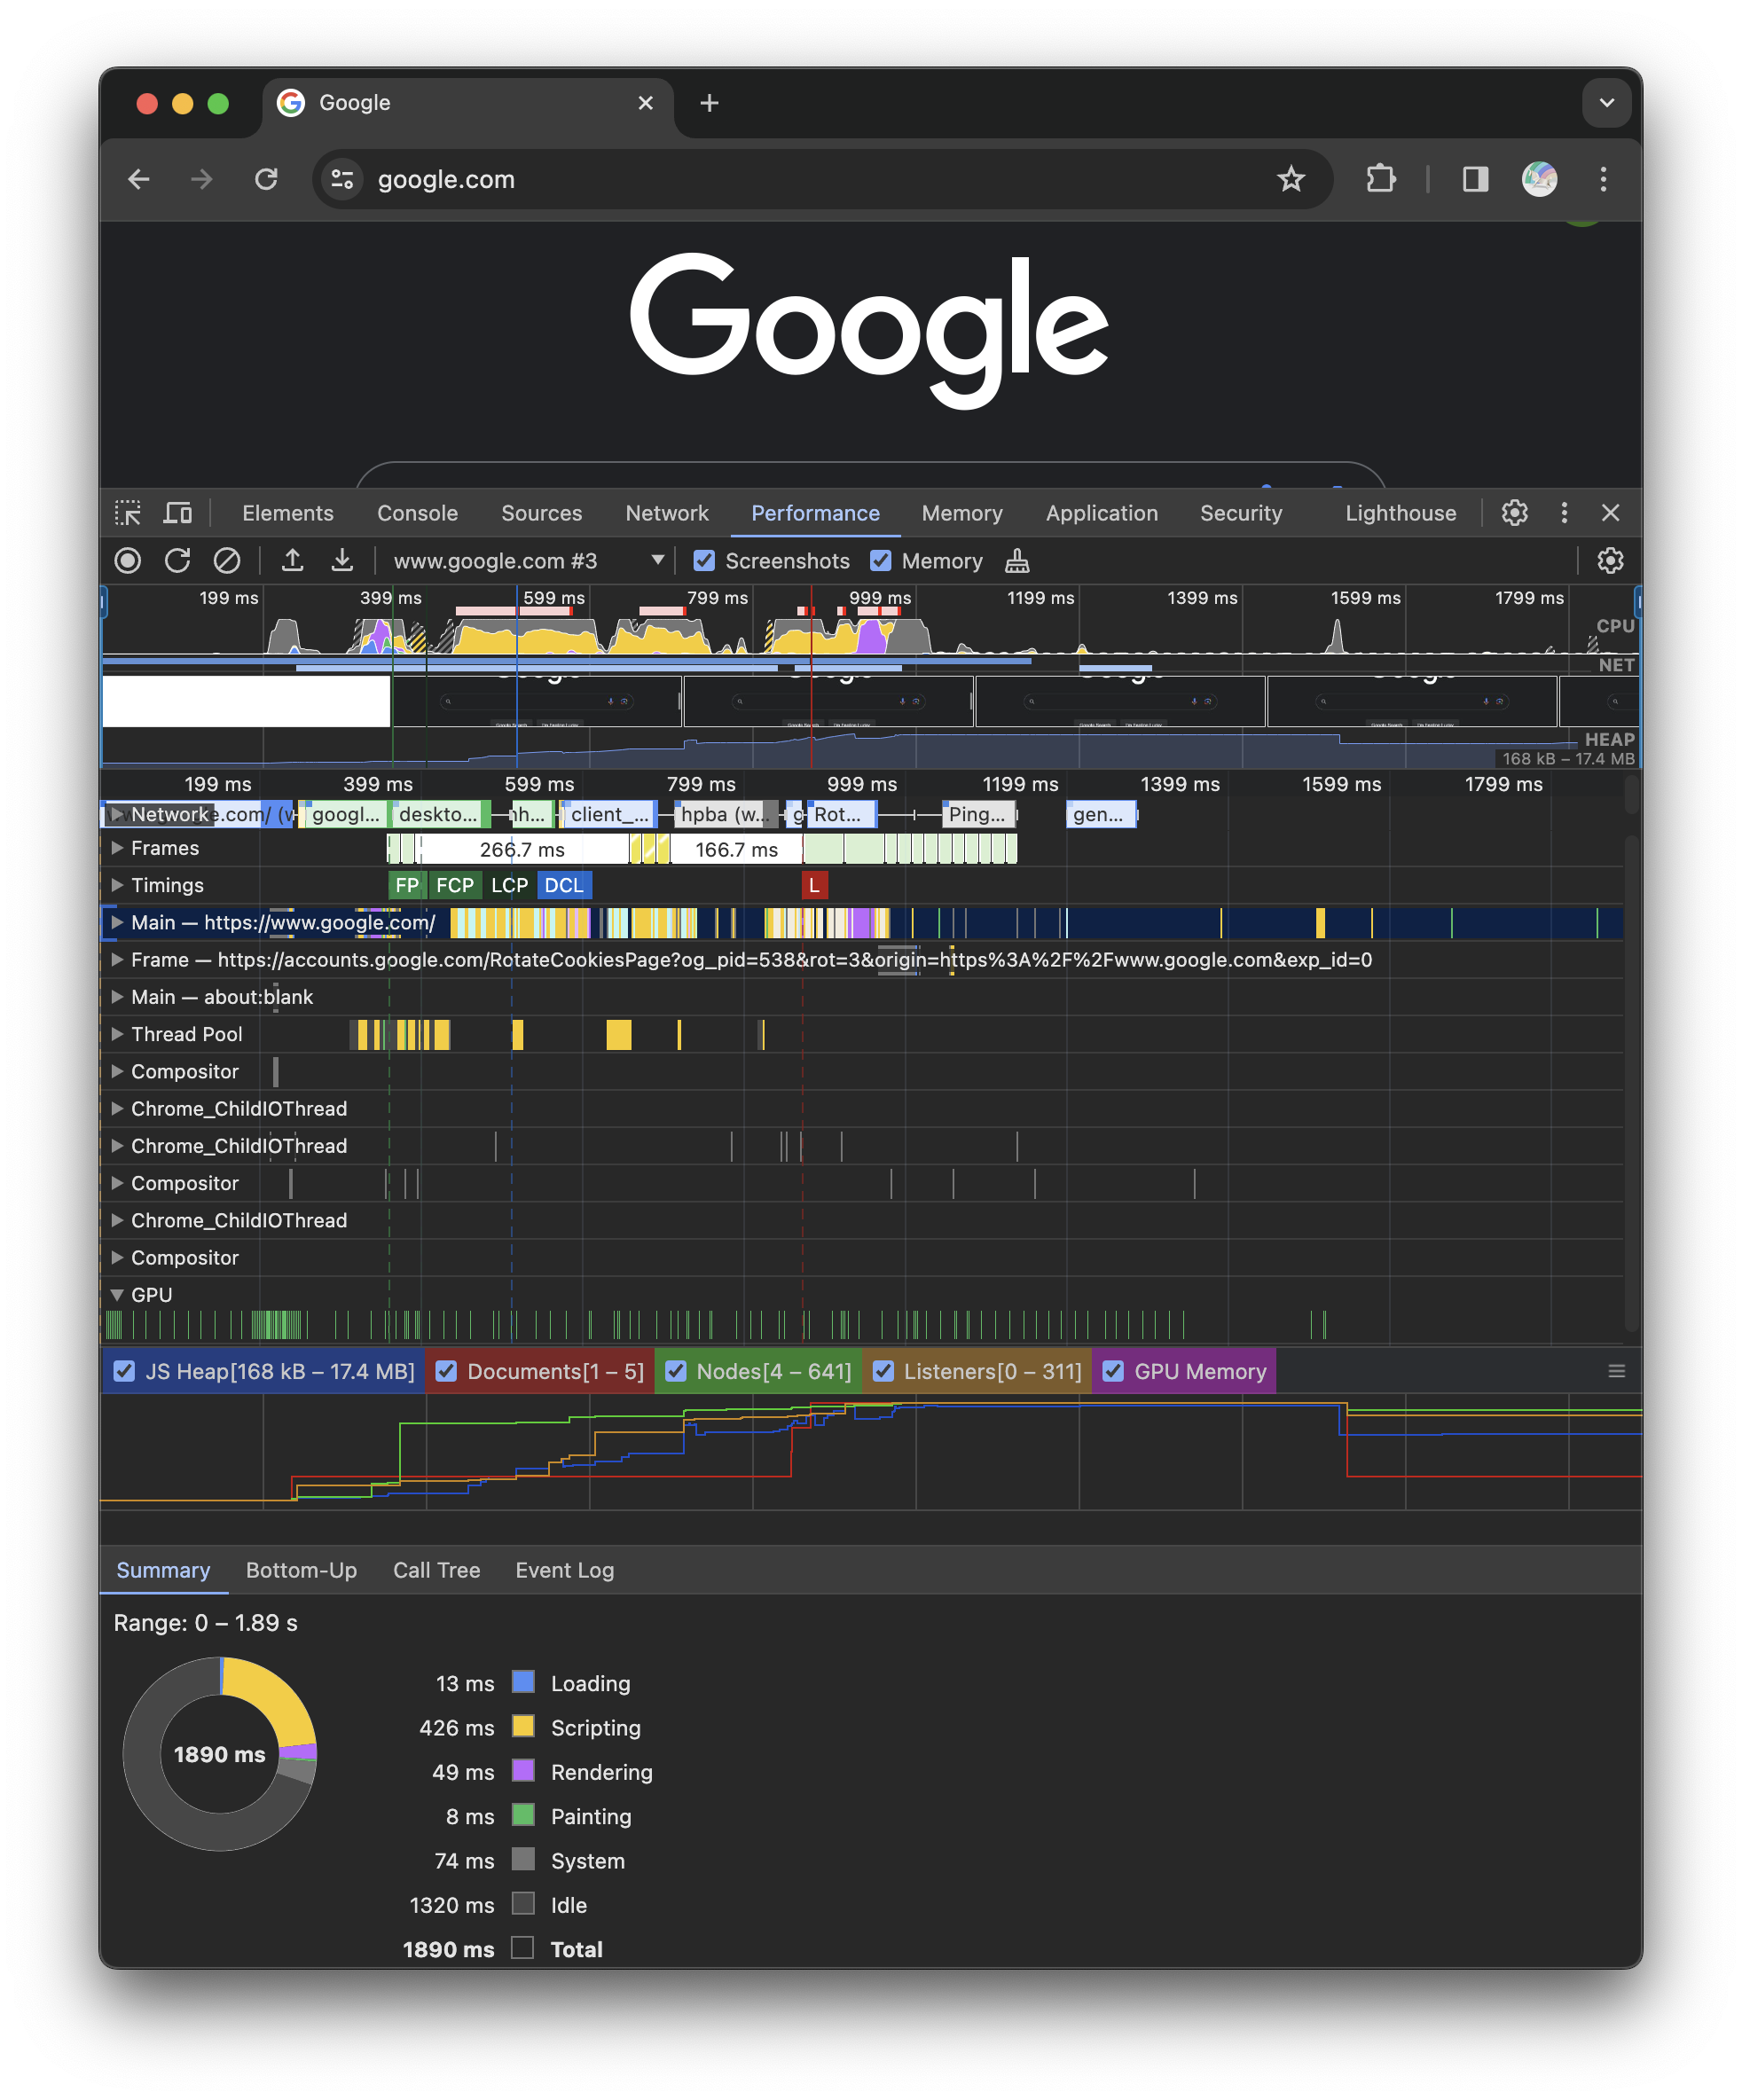Close the Google browser tab

coord(645,103)
